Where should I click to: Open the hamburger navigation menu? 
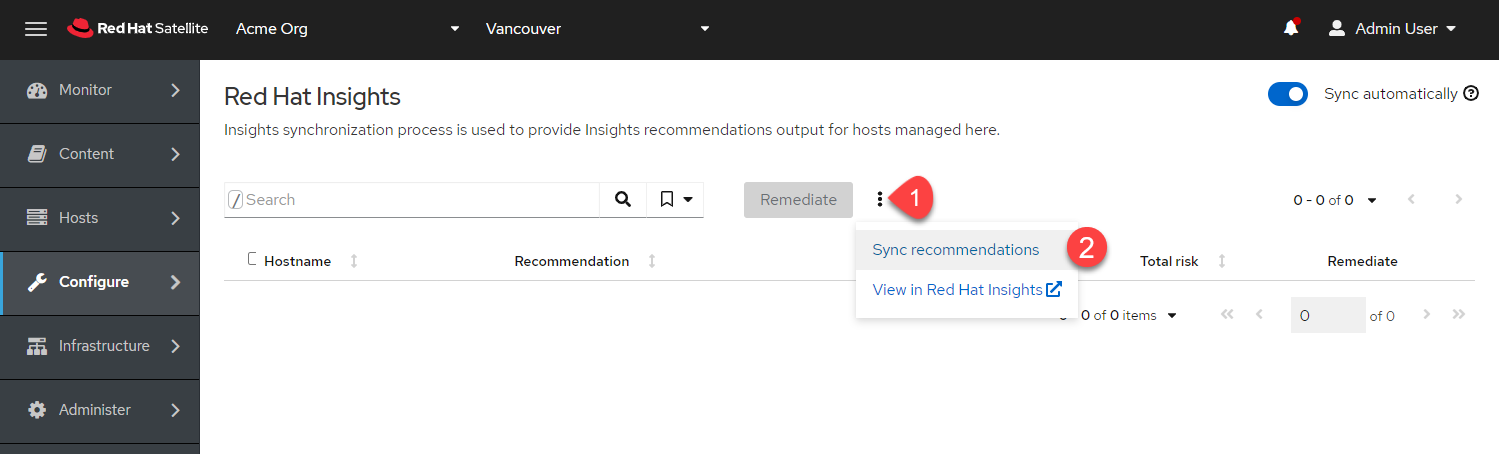[x=36, y=29]
